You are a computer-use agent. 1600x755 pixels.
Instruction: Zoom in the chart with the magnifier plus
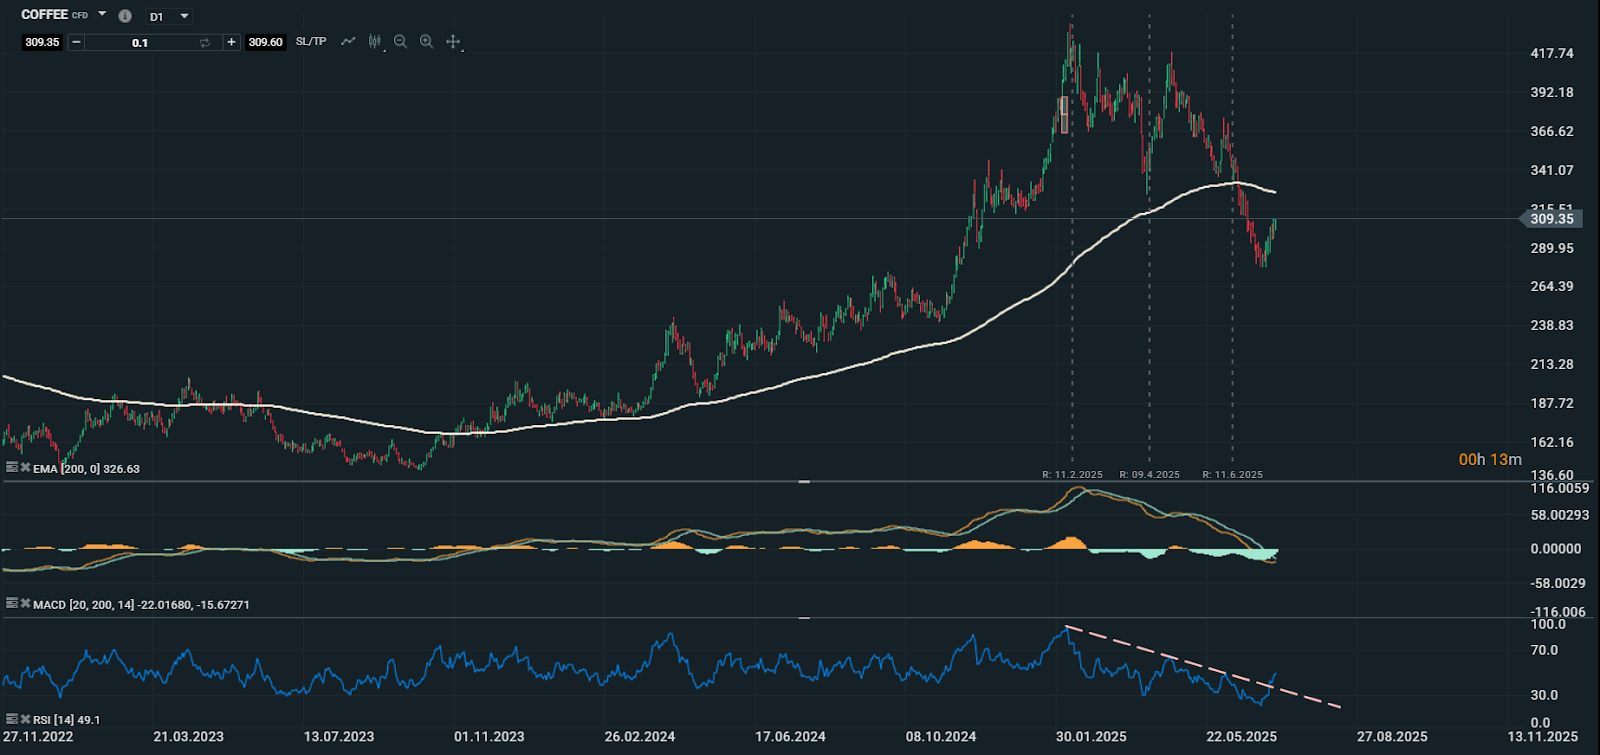click(x=426, y=41)
